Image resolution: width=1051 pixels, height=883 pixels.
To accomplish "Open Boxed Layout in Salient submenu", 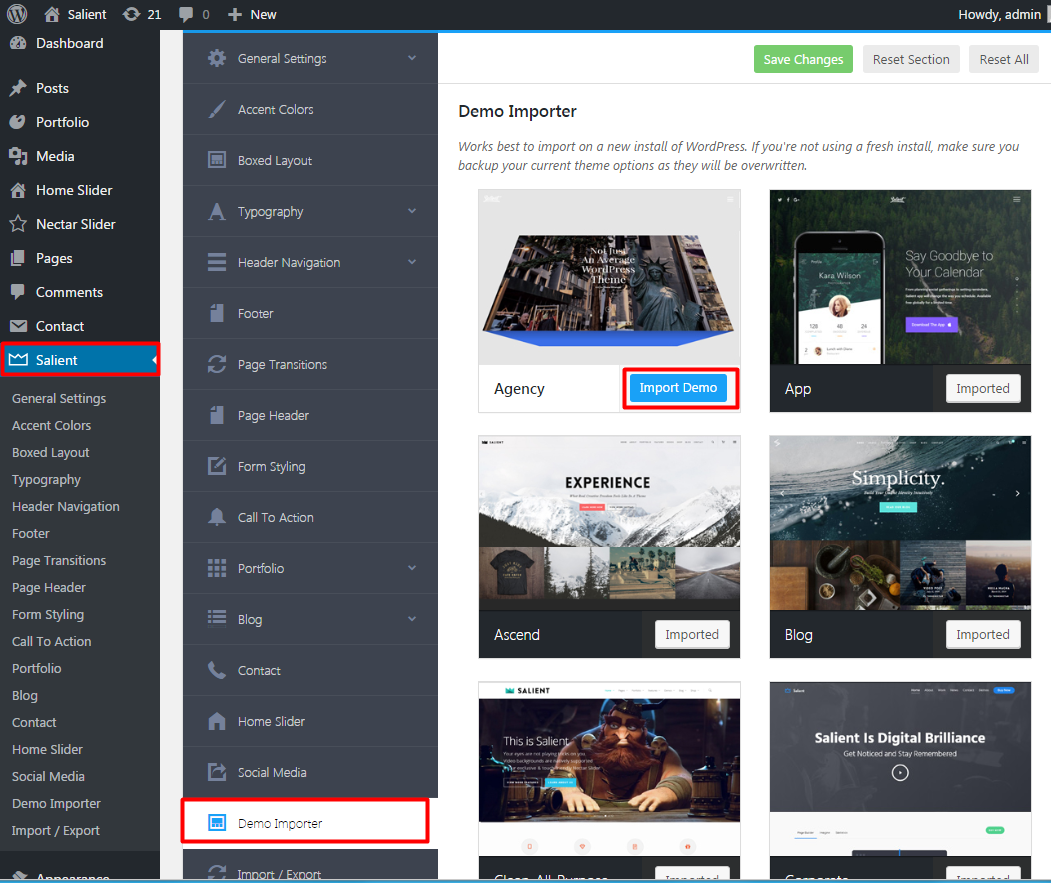I will 51,453.
